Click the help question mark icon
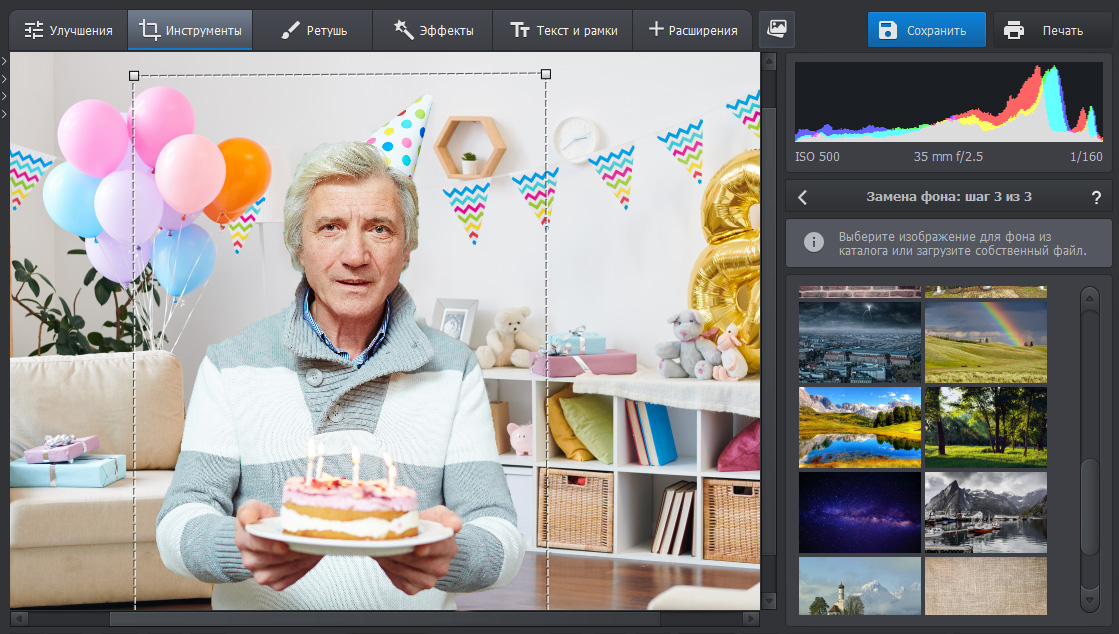This screenshot has width=1119, height=634. 1096,197
